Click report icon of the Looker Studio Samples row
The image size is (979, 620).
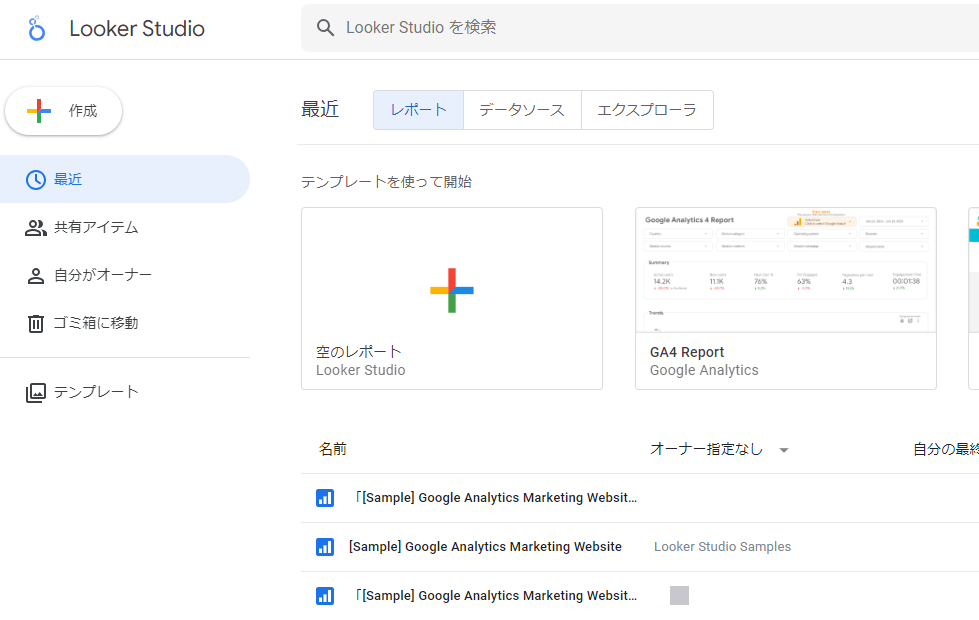[x=325, y=547]
